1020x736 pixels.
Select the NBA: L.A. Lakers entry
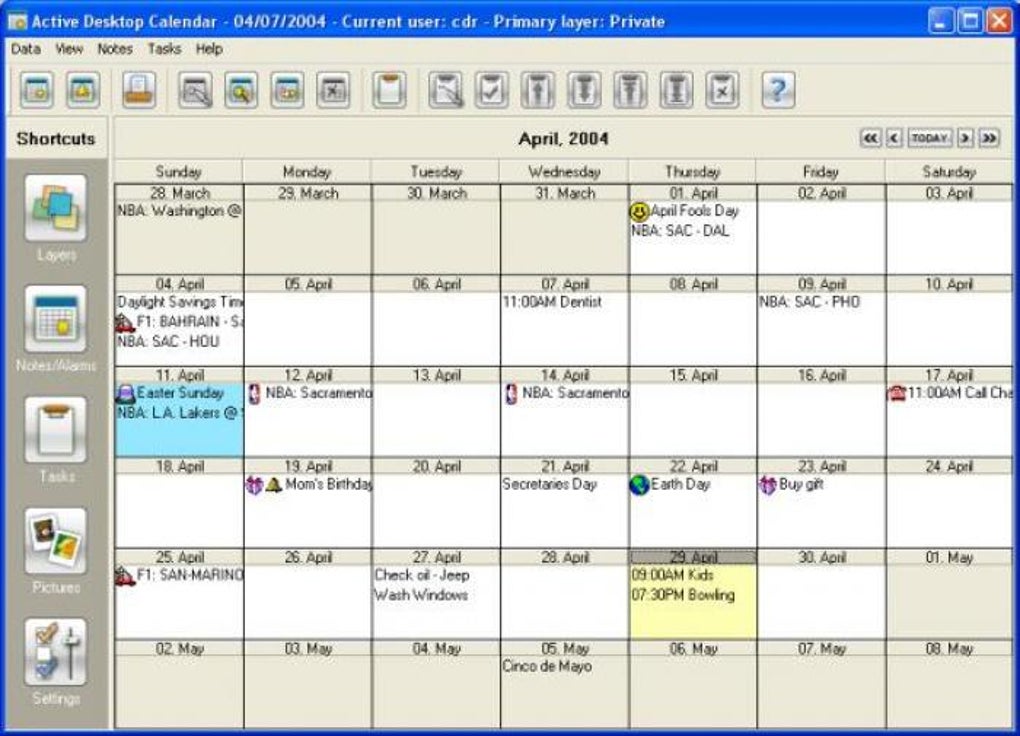click(x=180, y=413)
